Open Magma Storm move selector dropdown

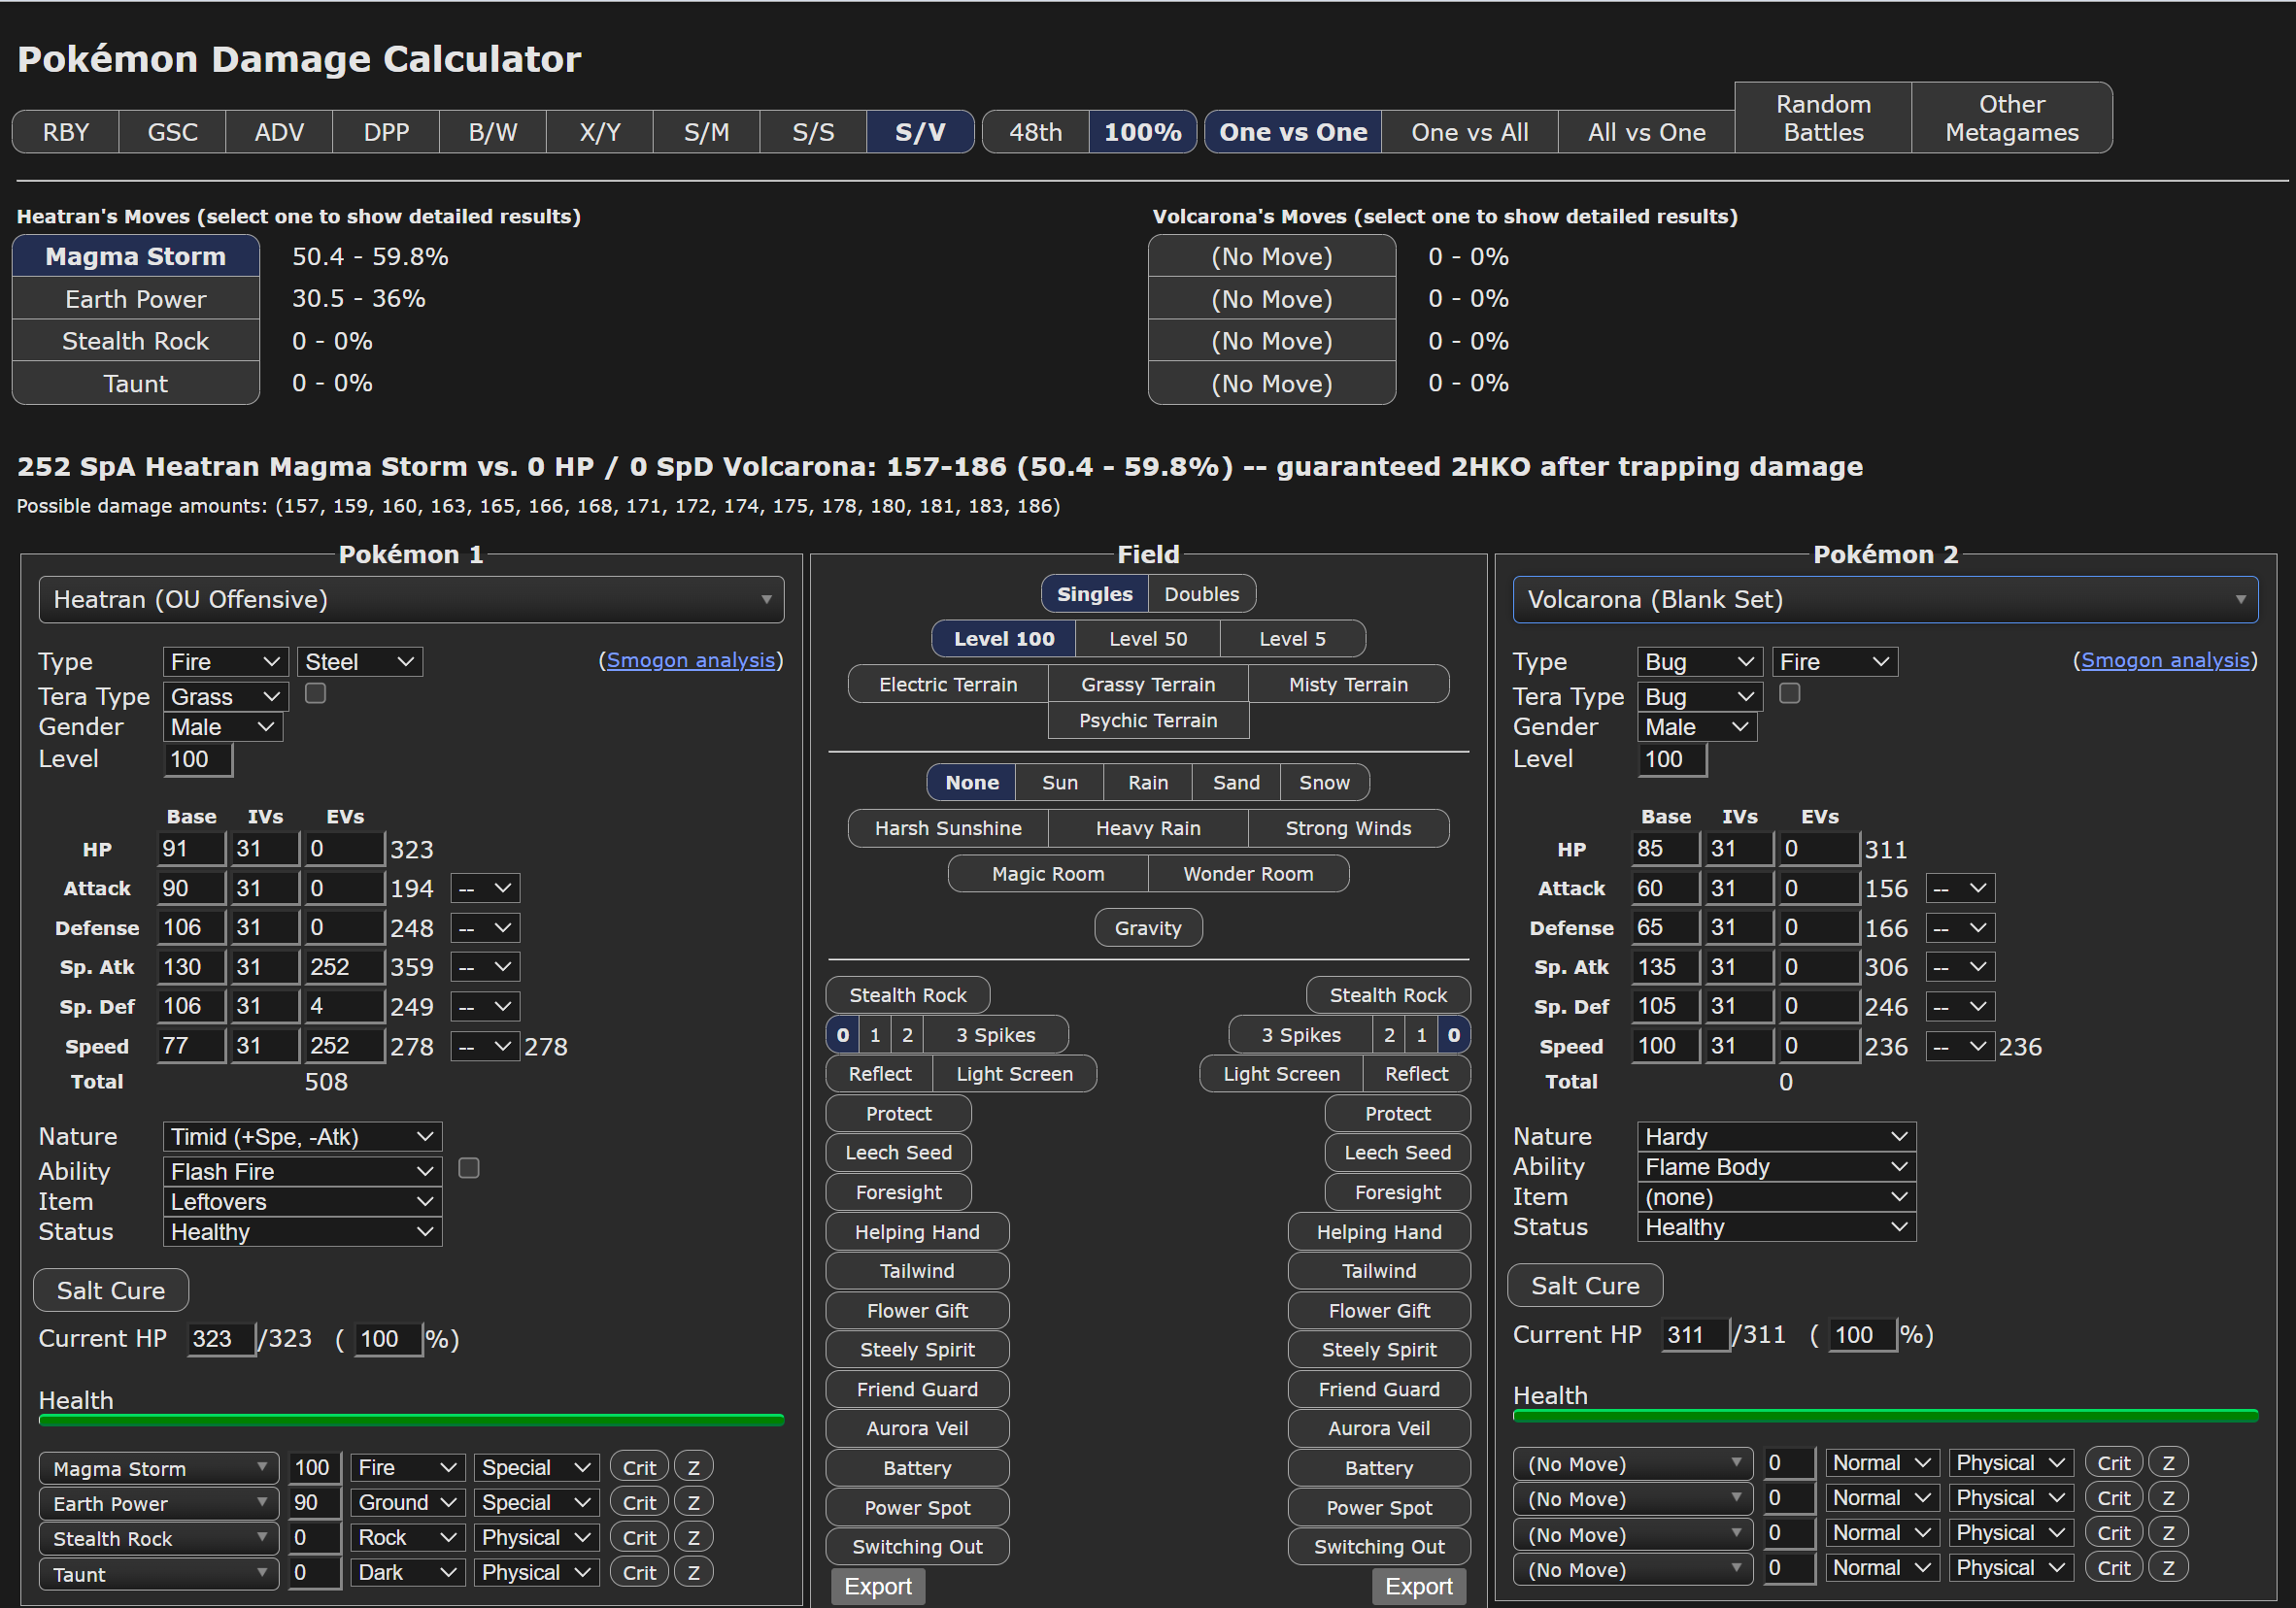tap(159, 1467)
